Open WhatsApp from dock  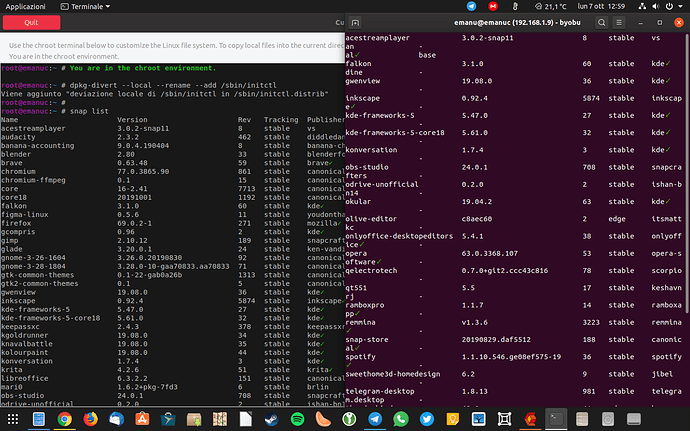point(401,419)
